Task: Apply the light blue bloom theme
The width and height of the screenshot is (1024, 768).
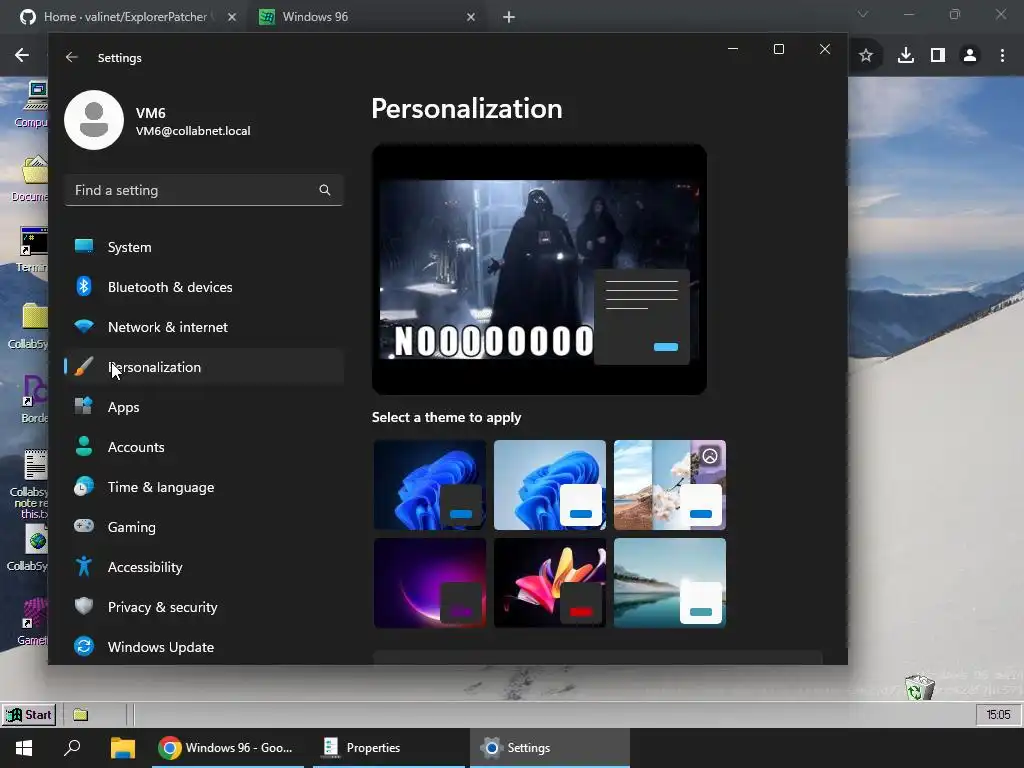Action: [x=550, y=485]
